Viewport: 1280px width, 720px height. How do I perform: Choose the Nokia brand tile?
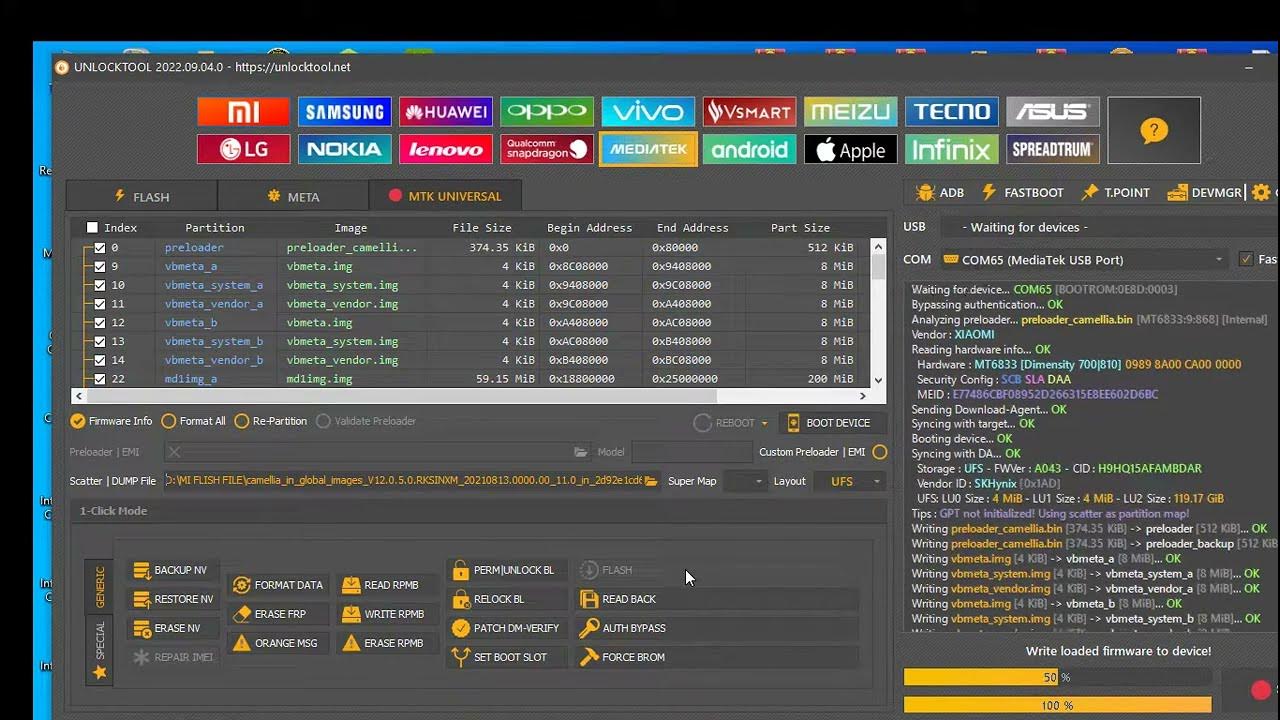click(x=344, y=149)
